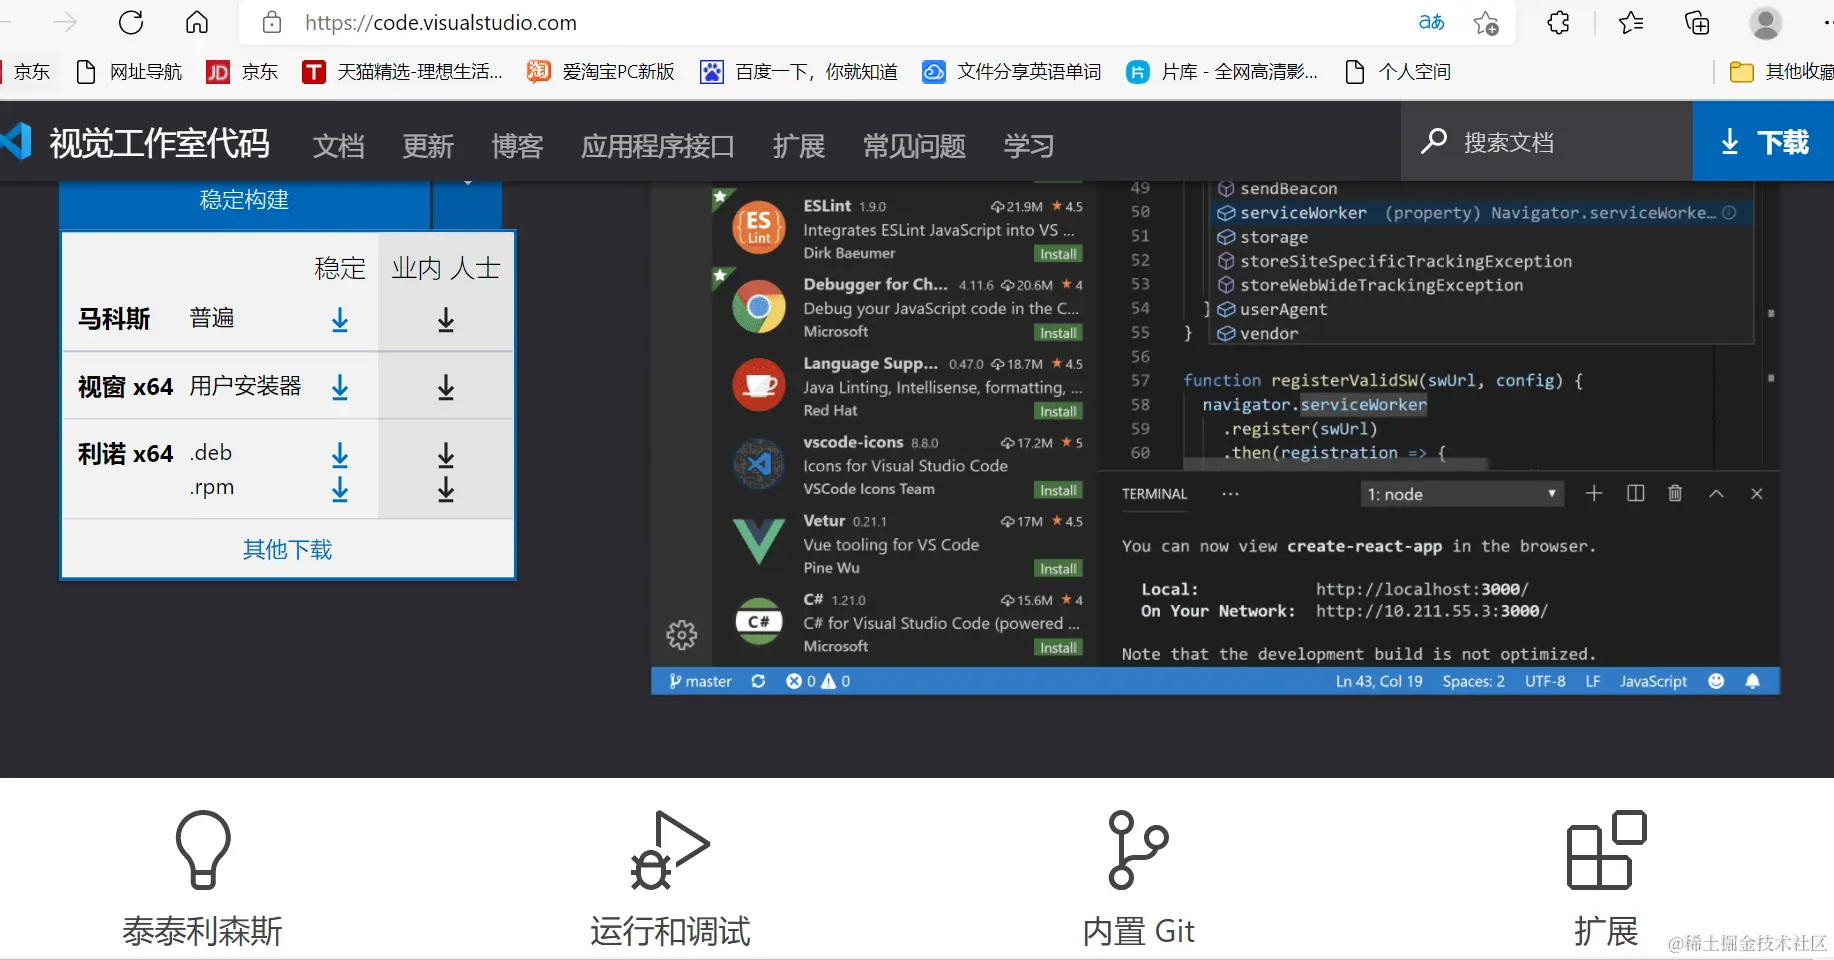1834x960 pixels.
Task: Select the TERMINAL panel tab
Action: click(x=1154, y=494)
